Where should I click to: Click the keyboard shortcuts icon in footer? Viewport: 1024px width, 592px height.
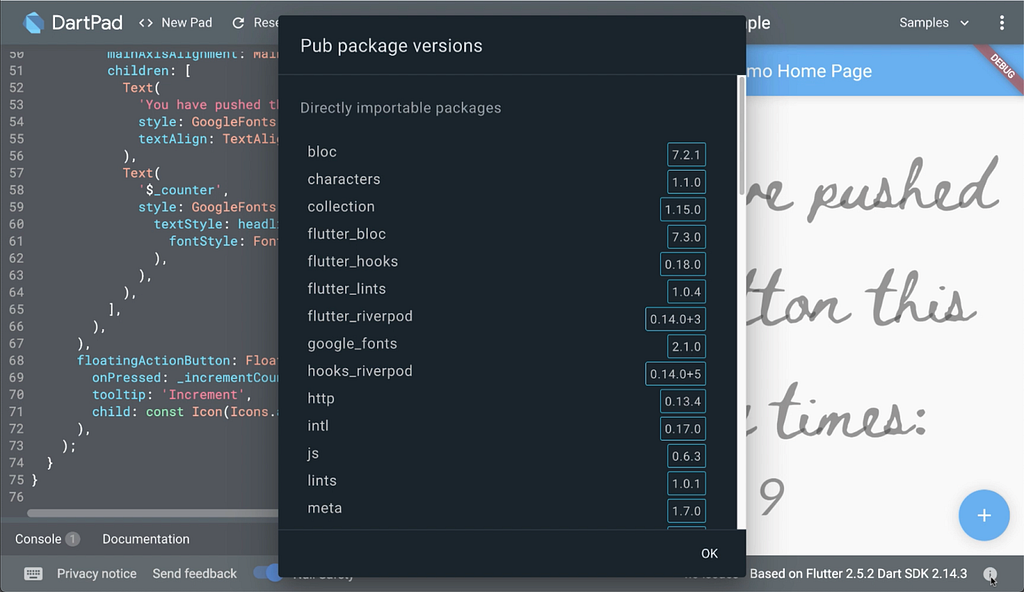tap(33, 574)
